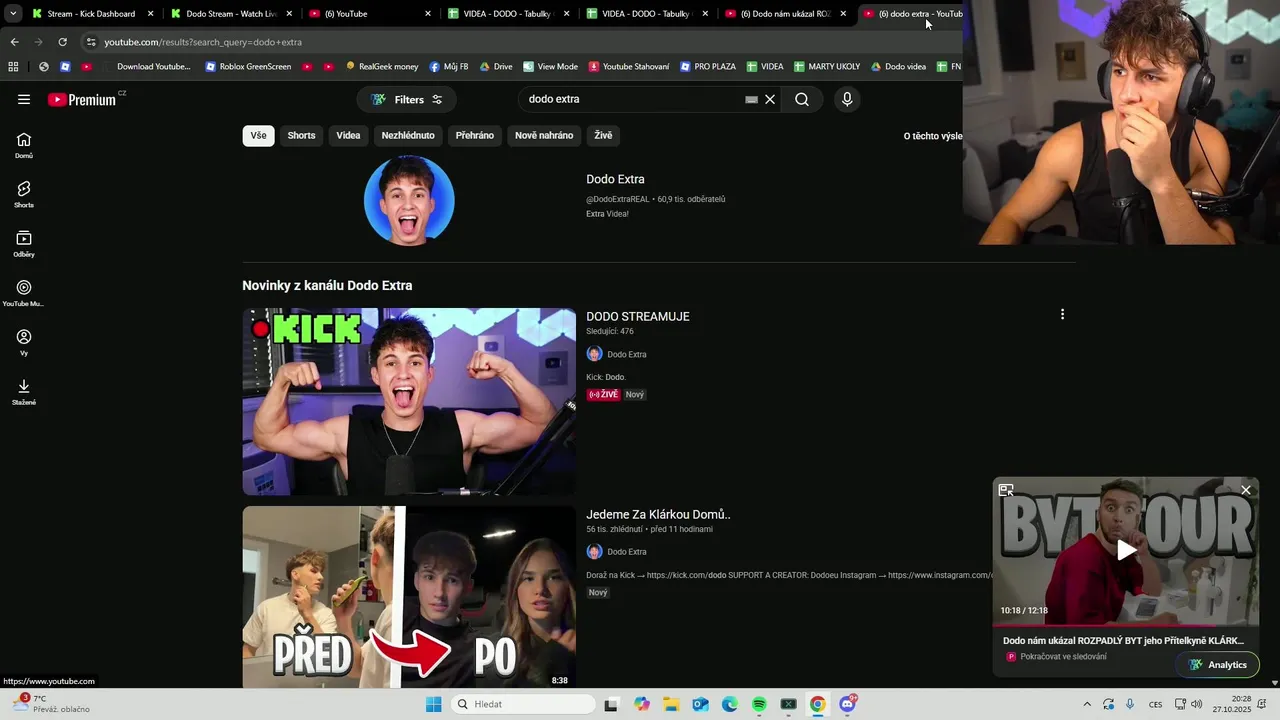Image resolution: width=1280 pixels, height=720 pixels.
Task: Open the Chrome apps grid in bookmarks bar
Action: pyautogui.click(x=13, y=67)
